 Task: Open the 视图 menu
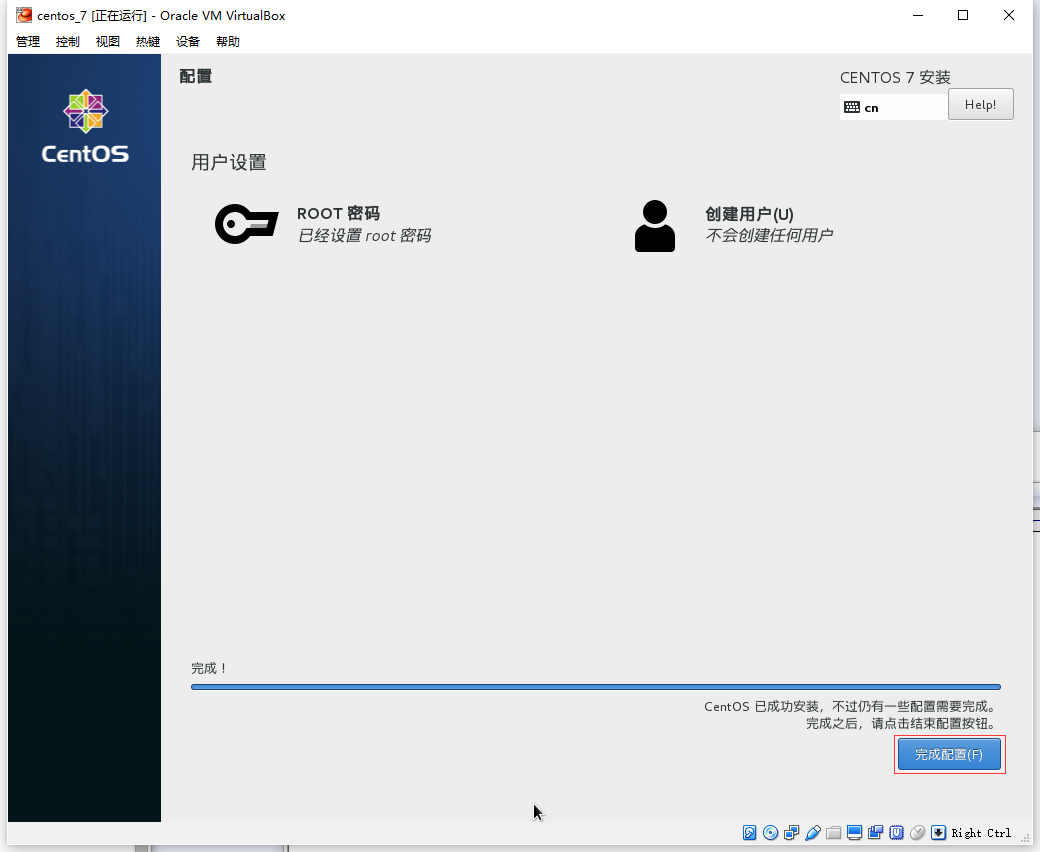[108, 42]
